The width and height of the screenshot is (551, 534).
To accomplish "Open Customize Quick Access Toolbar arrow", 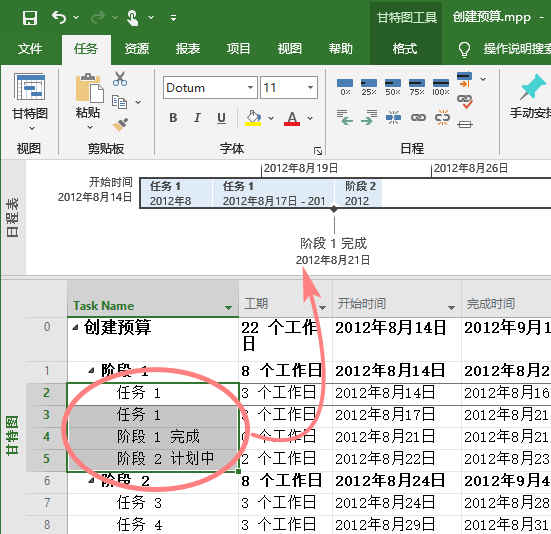I will tap(173, 18).
